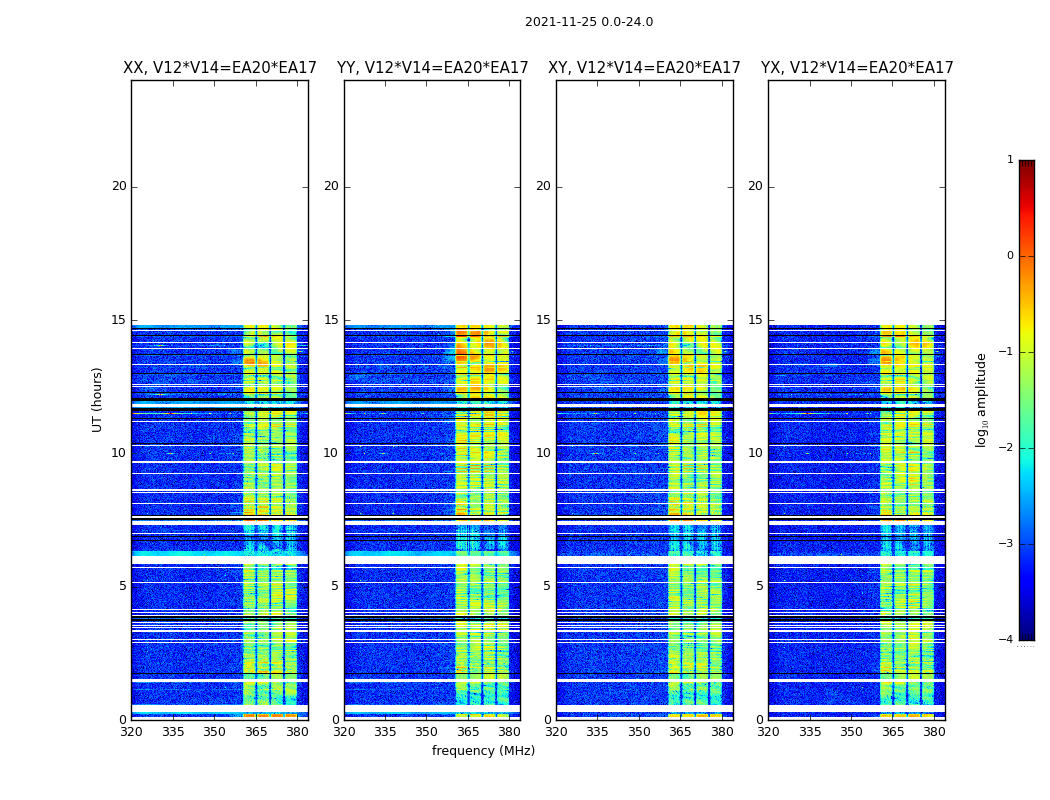The height and width of the screenshot is (800, 1050).
Task: Click the 380 tick label under YX panel
Action: 933,732
